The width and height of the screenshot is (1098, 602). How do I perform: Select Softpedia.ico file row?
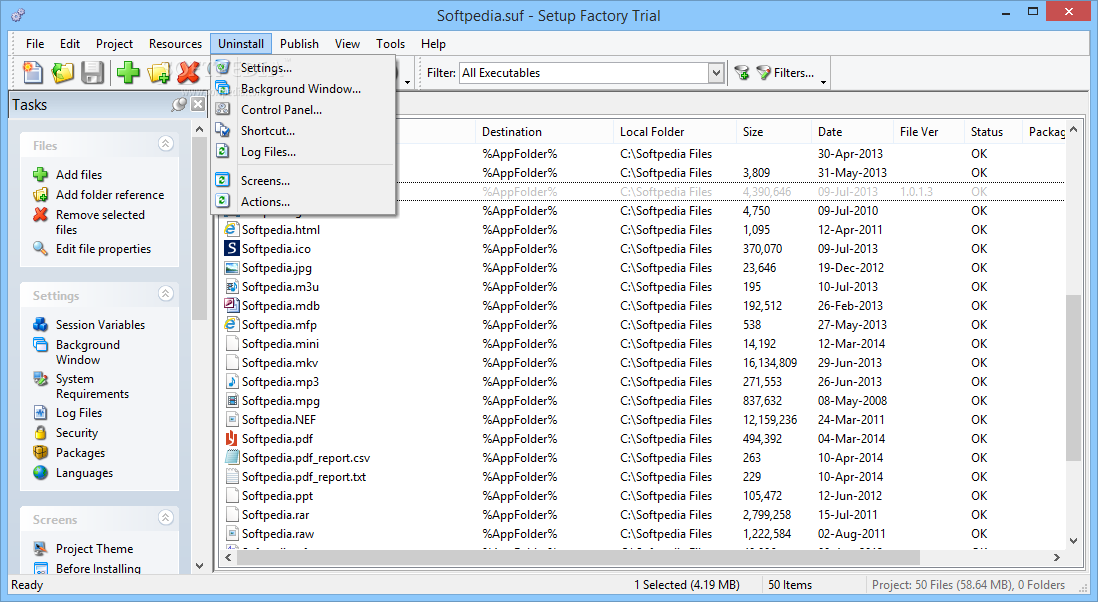643,248
